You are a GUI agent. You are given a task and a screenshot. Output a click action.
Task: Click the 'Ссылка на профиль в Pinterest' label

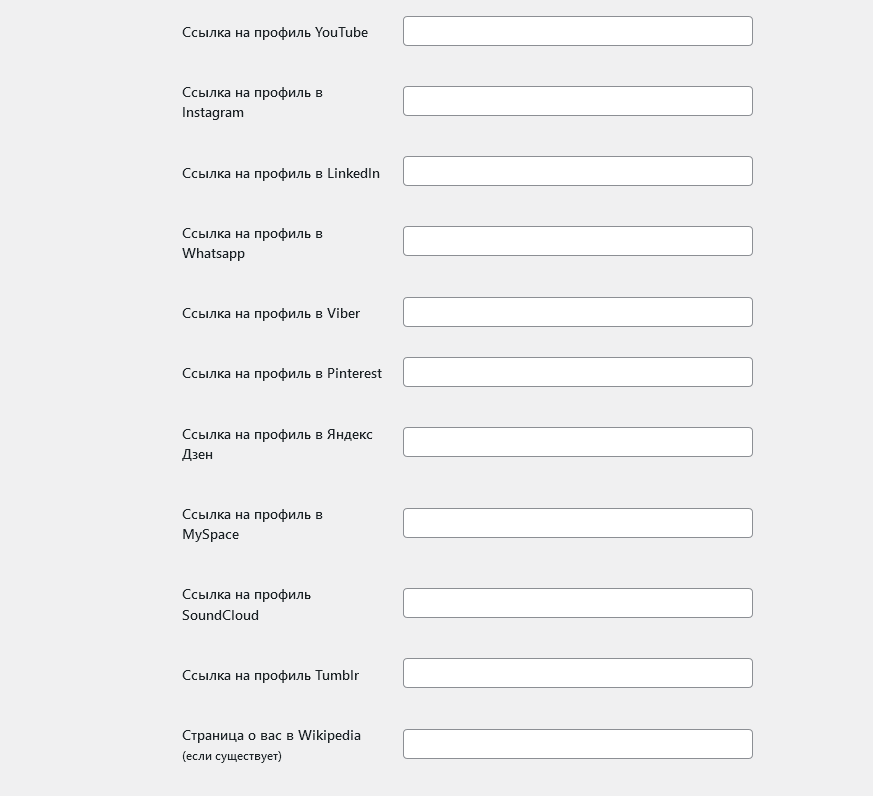click(282, 374)
